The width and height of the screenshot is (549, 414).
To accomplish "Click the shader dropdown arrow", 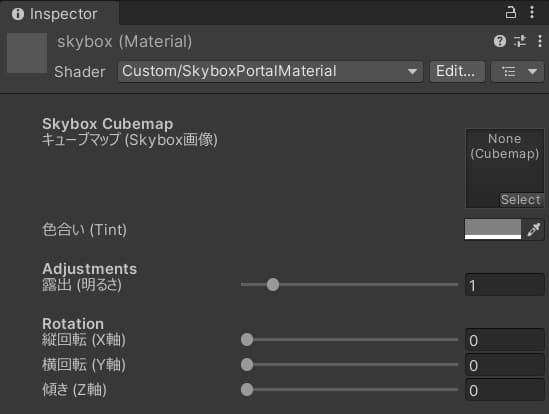I will coord(412,72).
